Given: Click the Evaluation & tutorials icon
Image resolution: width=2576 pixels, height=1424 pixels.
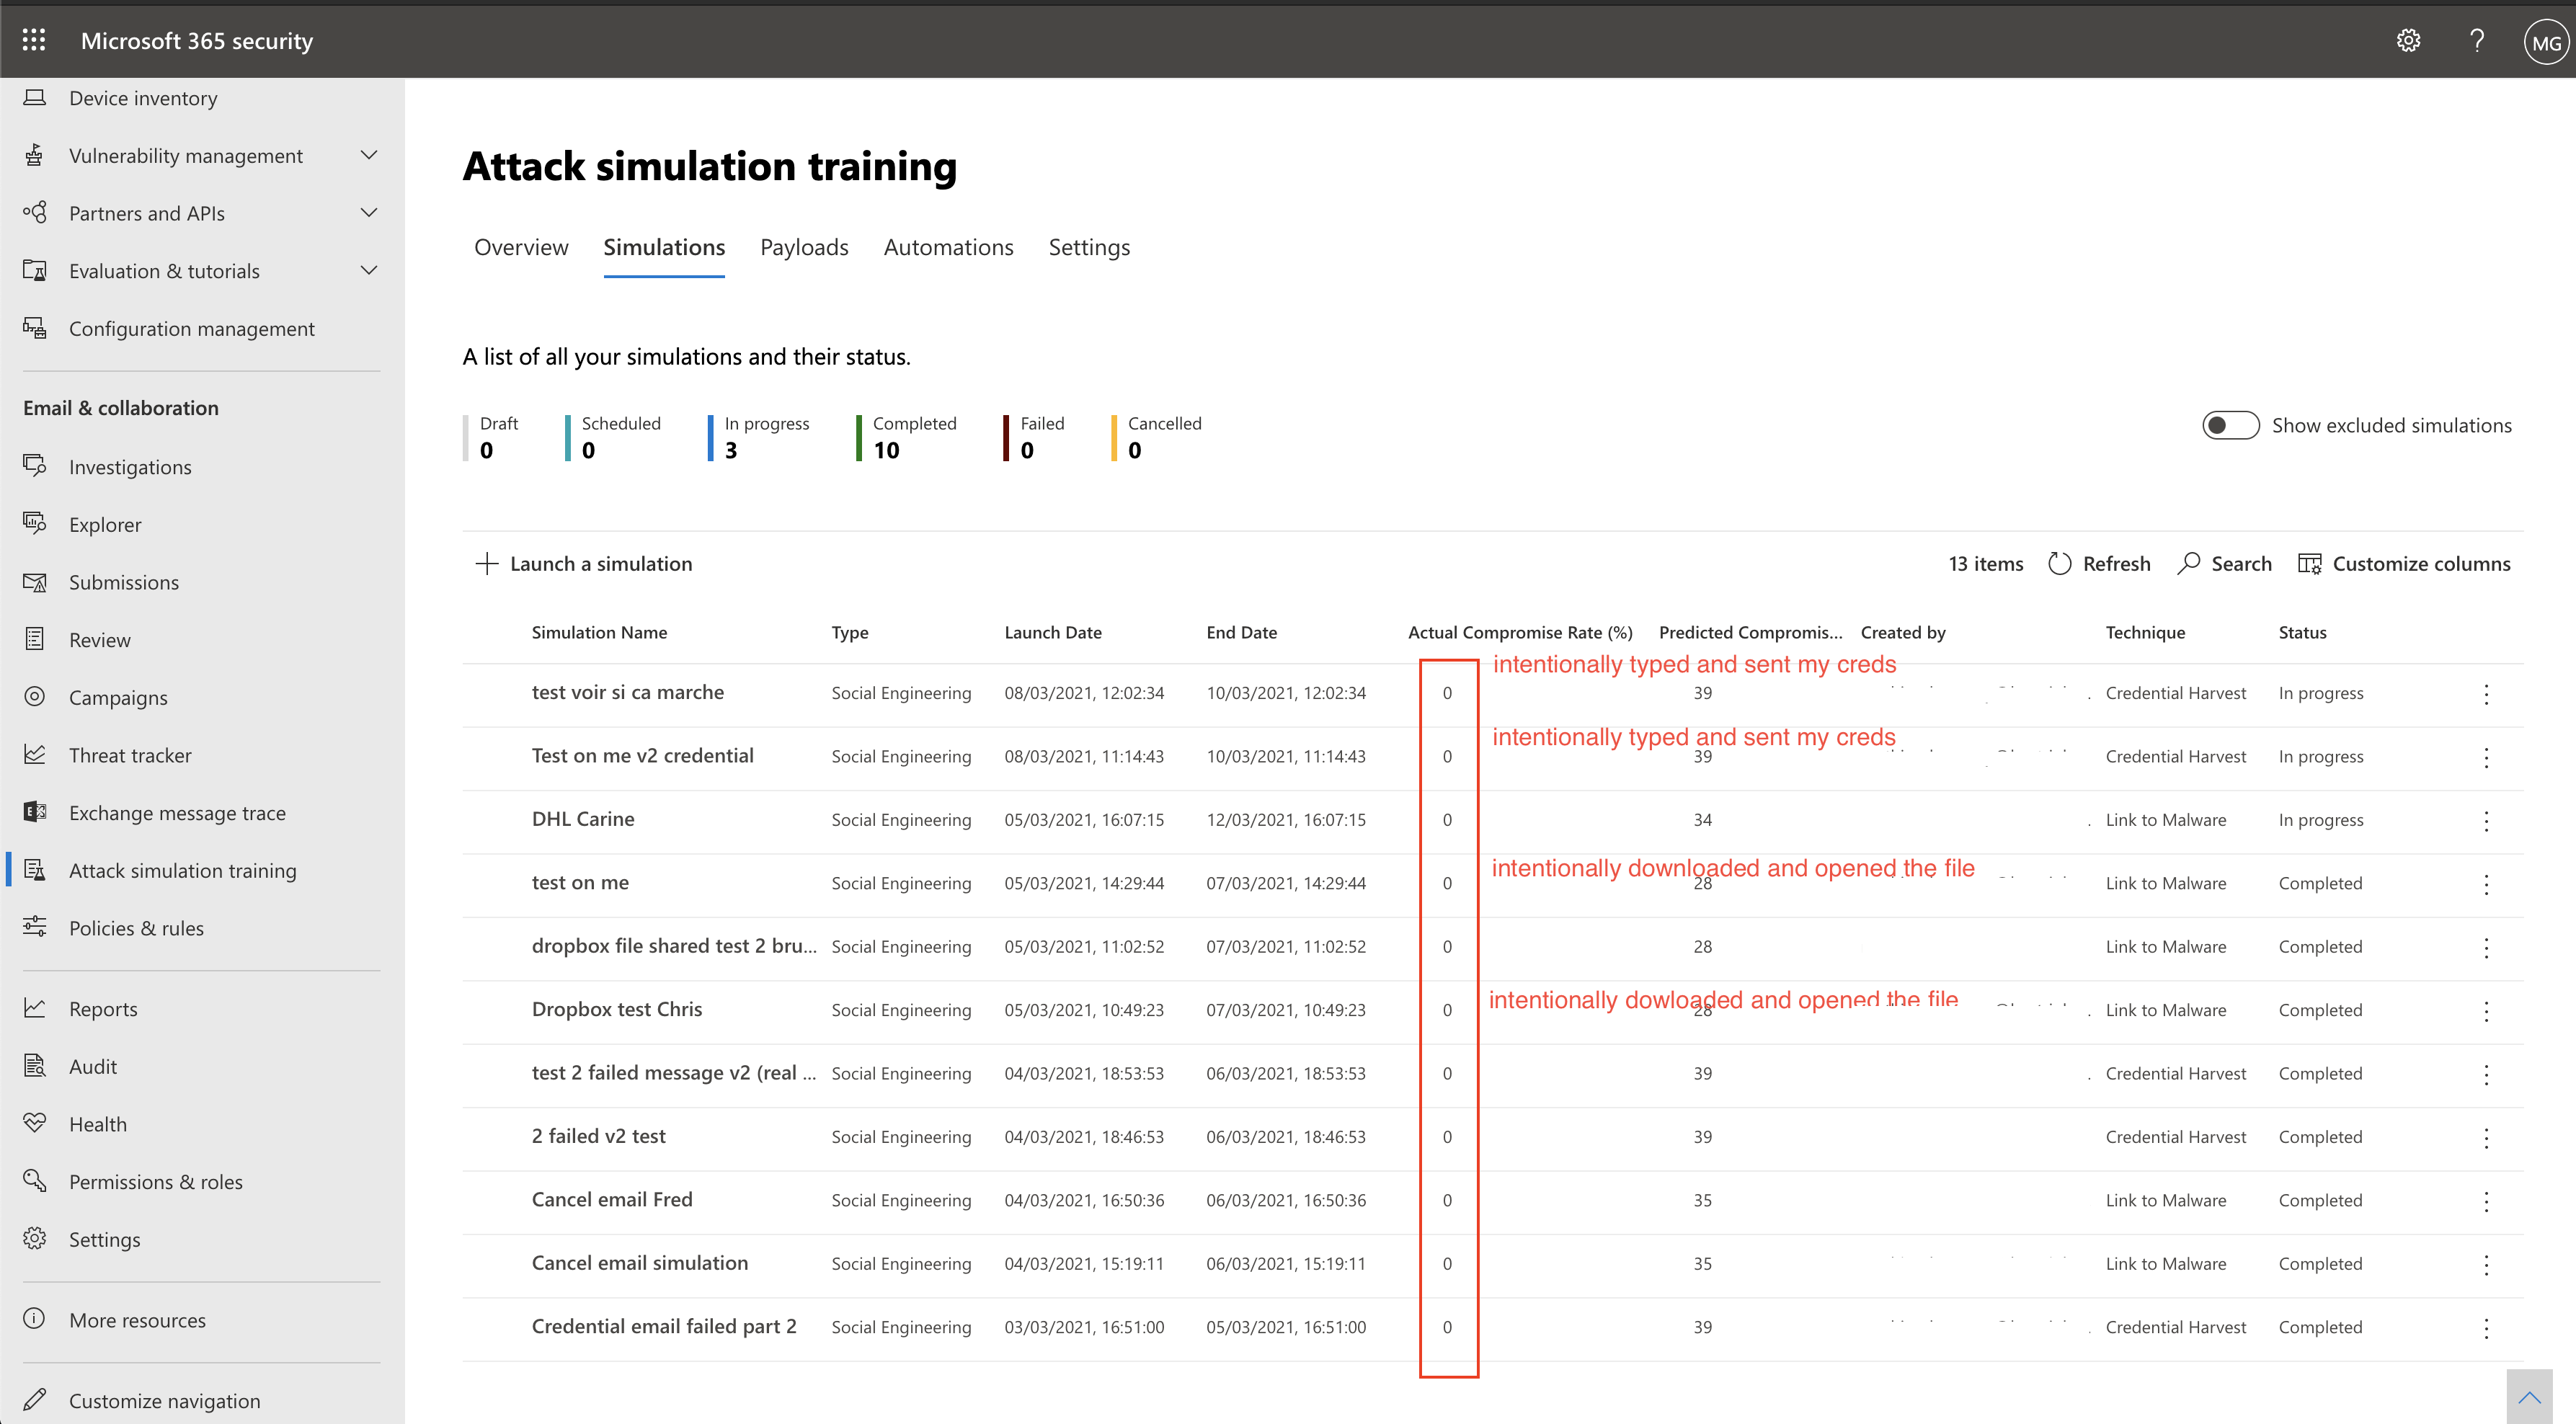Looking at the screenshot, I should (x=35, y=271).
